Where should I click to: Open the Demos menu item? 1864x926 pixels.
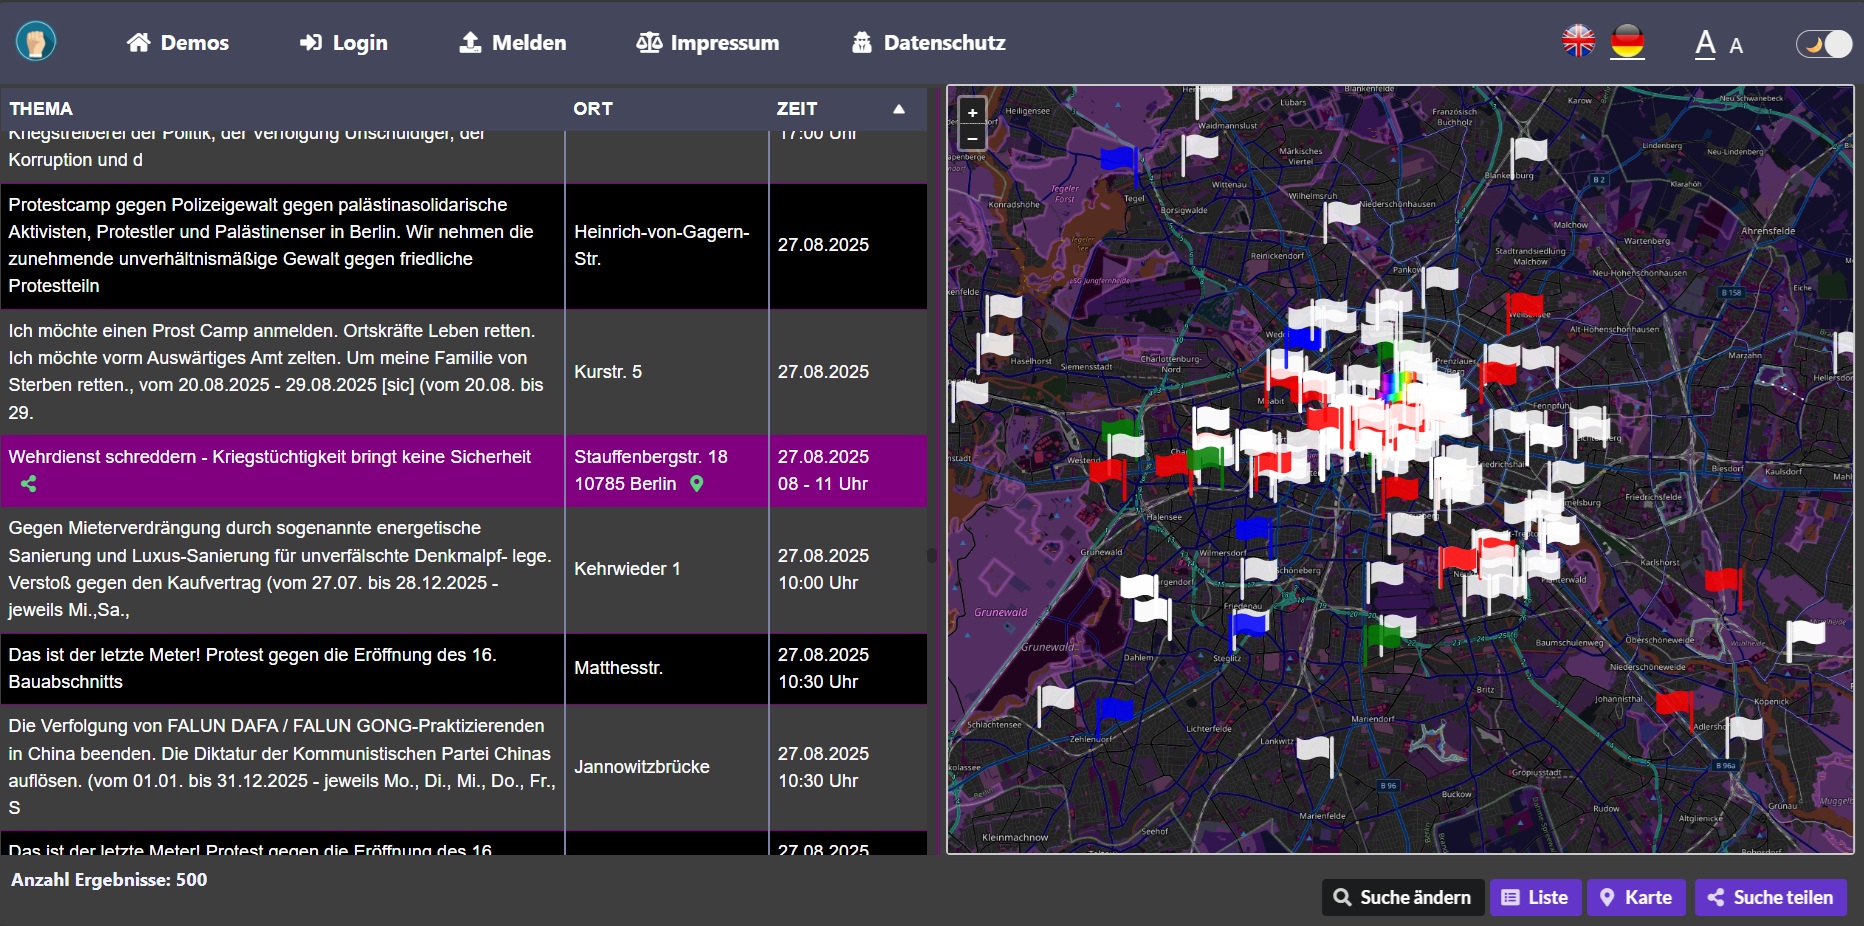click(x=178, y=43)
